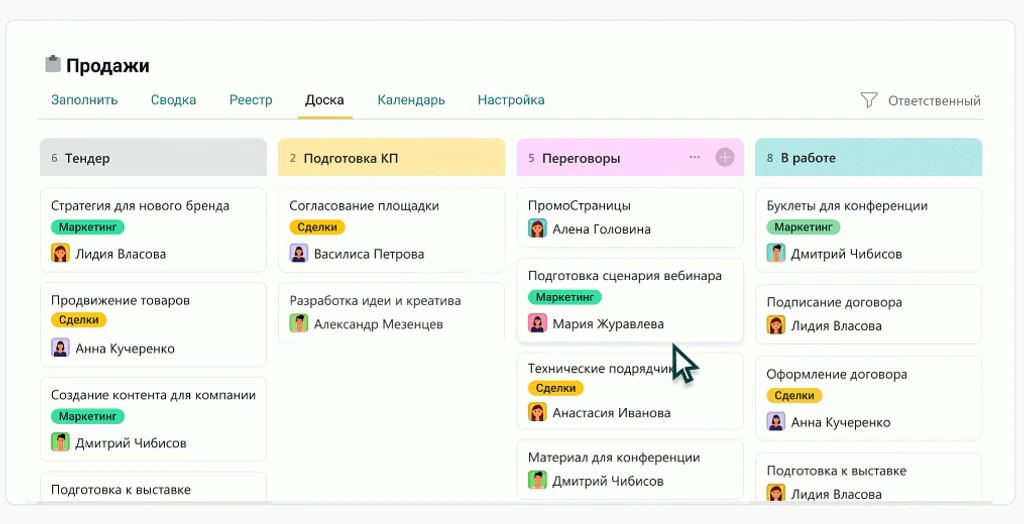Open the Ответственный filter funnel icon
The height and width of the screenshot is (524, 1024).
(x=869, y=100)
